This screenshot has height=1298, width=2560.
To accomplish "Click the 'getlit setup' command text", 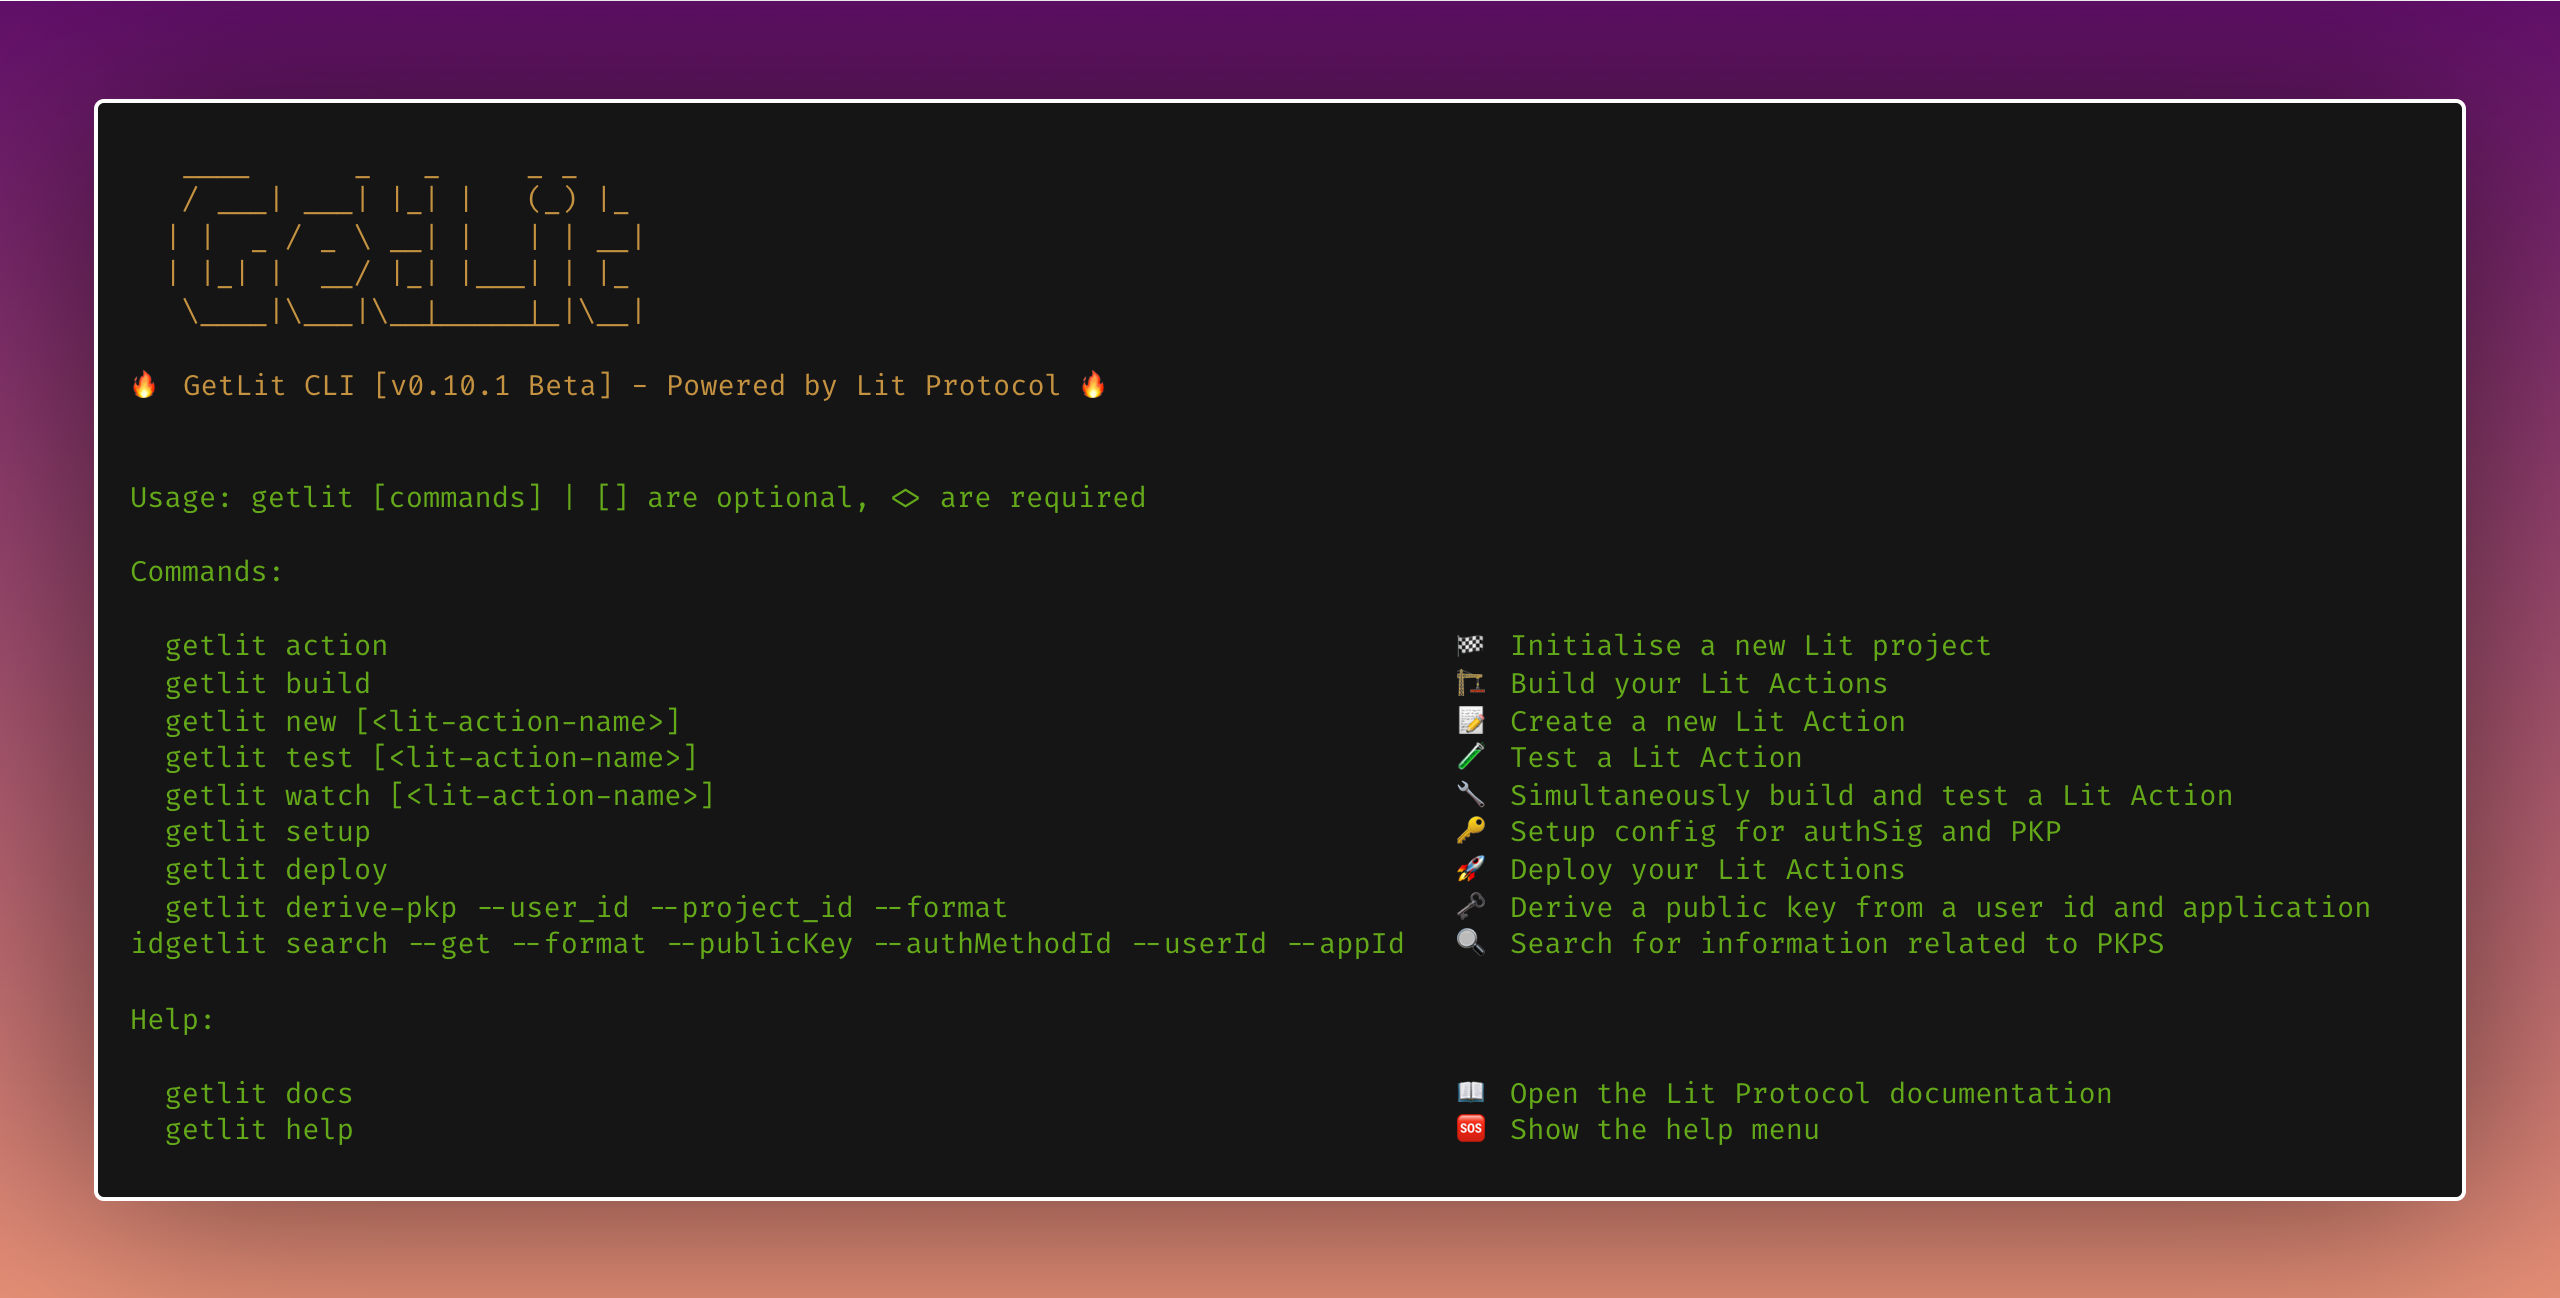I will click(267, 832).
